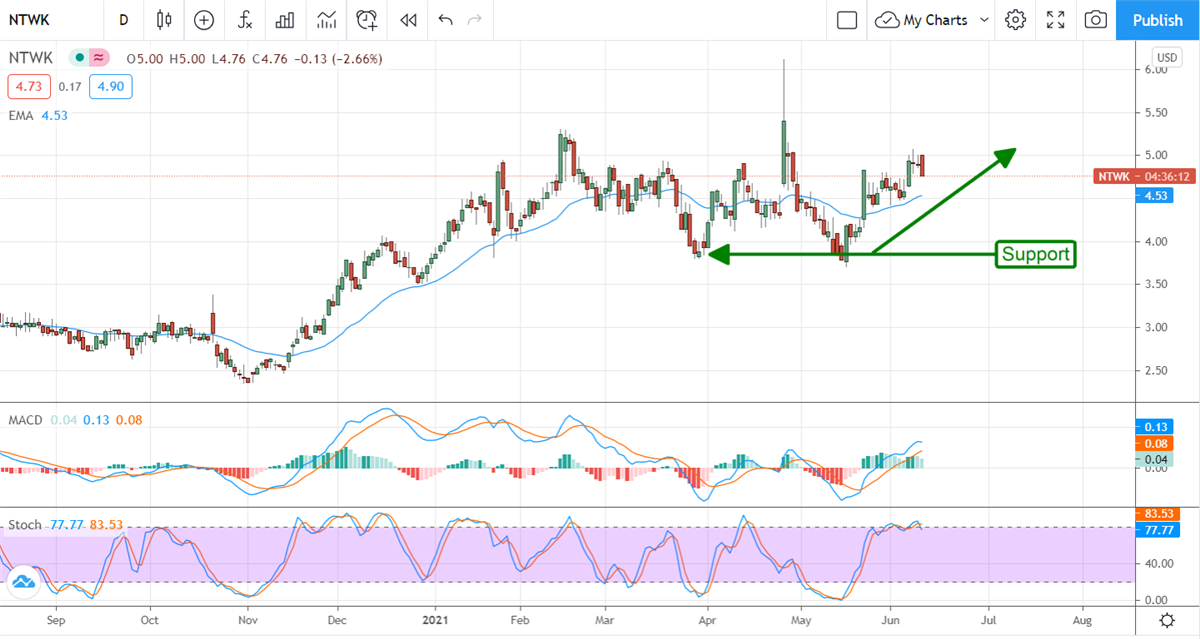This screenshot has height=639, width=1200.
Task: Undo the last chart action
Action: click(x=445, y=20)
